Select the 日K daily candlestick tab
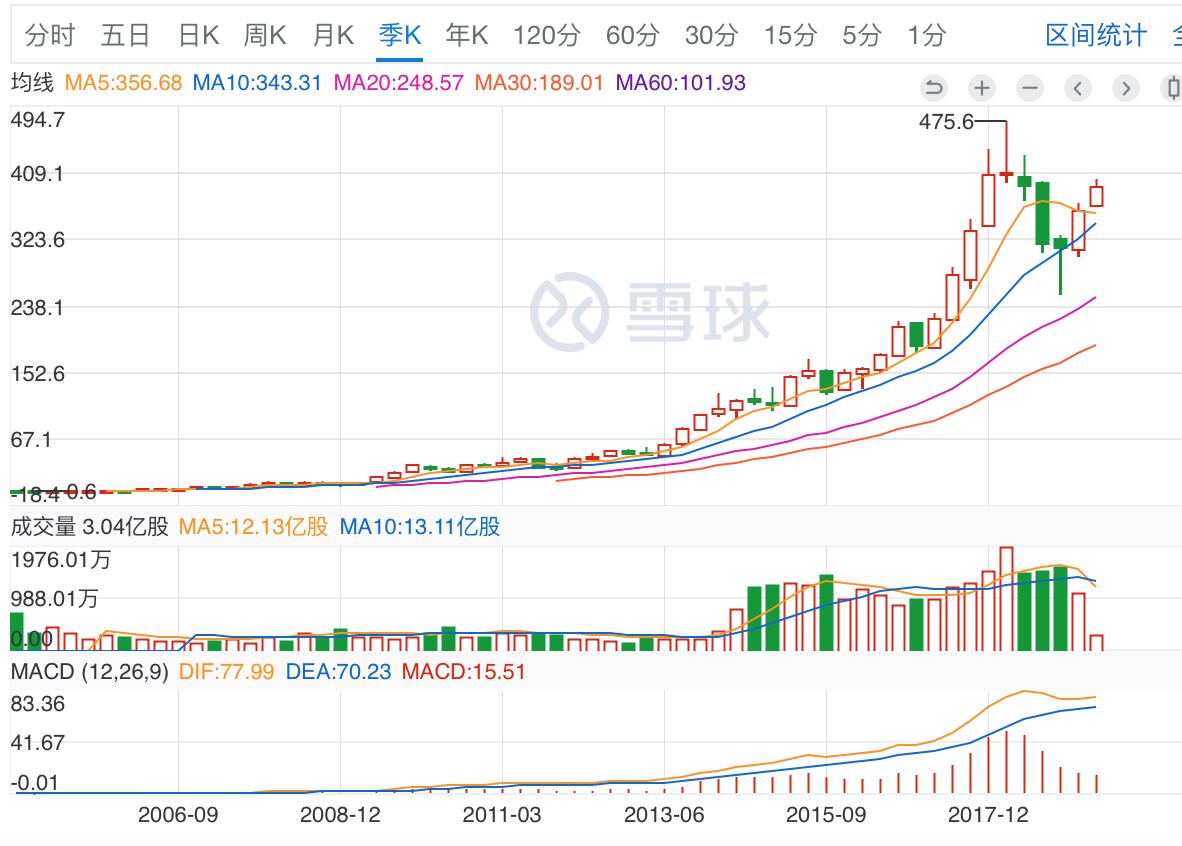Viewport: 1182px width, 846px height. tap(198, 35)
